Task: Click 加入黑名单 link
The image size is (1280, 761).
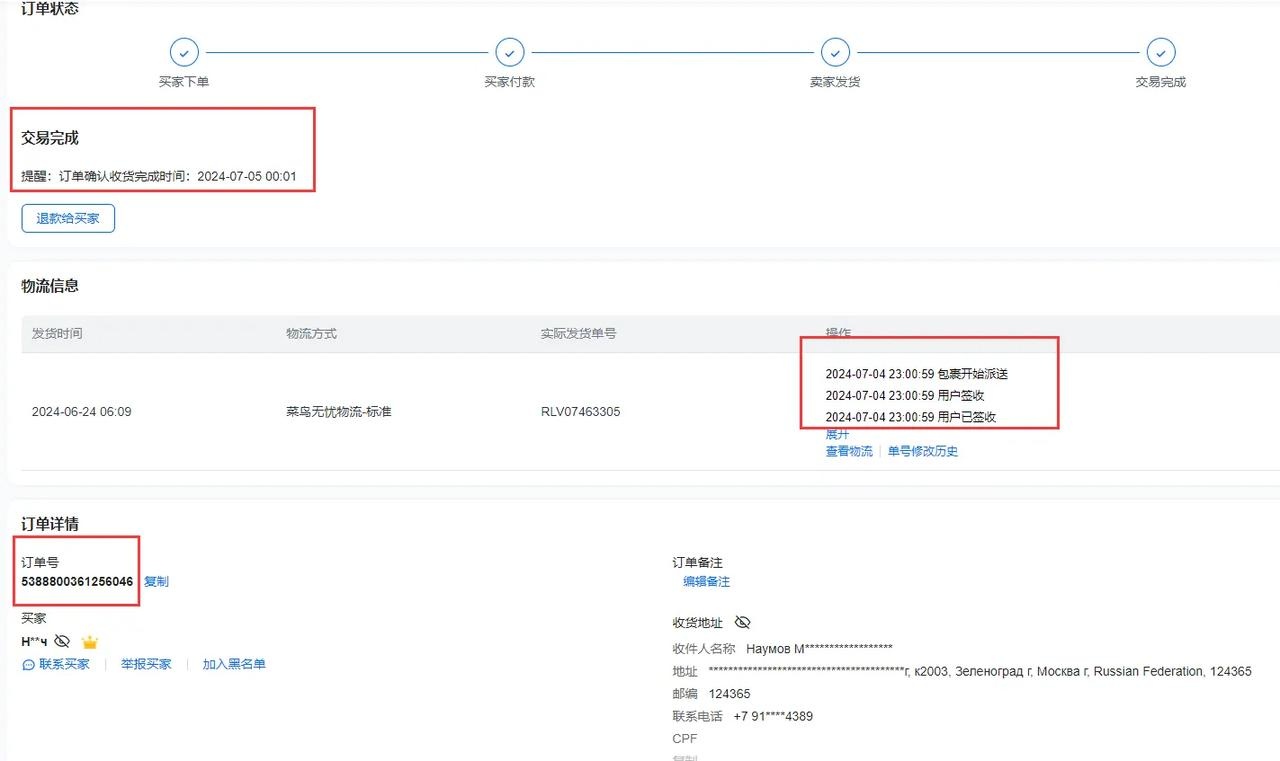Action: pos(234,664)
